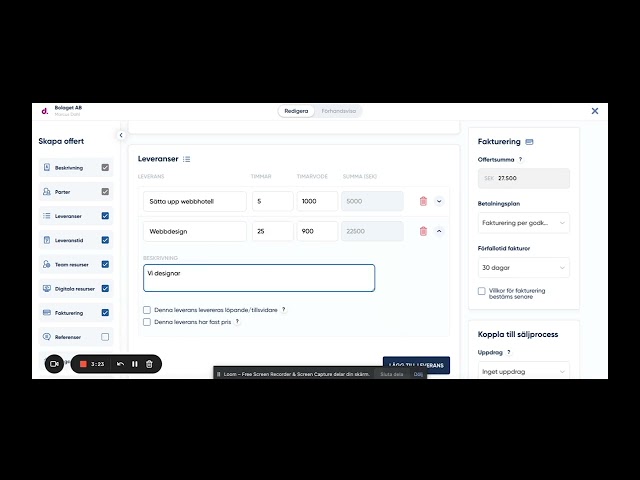Check Denna leverans har fast pris
This screenshot has height=480, width=640.
(147, 322)
